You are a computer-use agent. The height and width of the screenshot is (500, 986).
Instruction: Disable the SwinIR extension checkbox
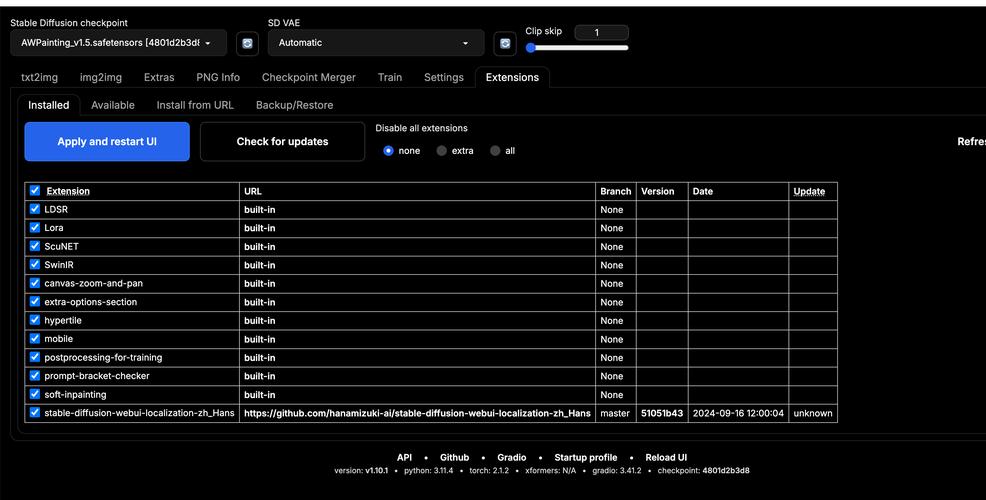(x=35, y=264)
